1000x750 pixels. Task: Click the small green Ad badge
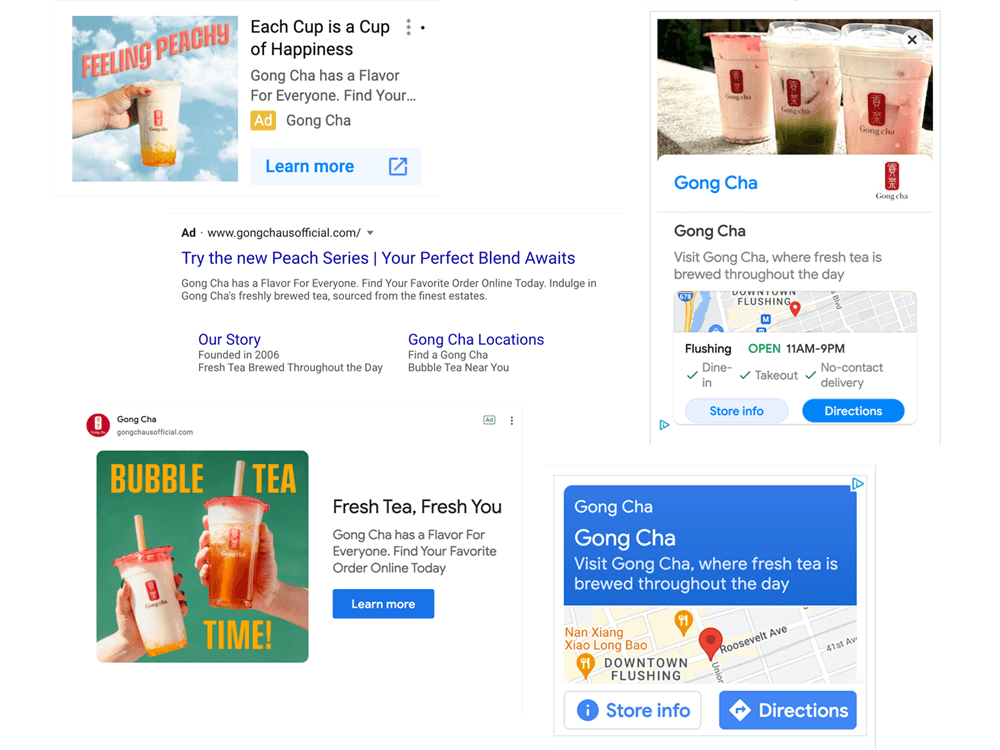[489, 420]
